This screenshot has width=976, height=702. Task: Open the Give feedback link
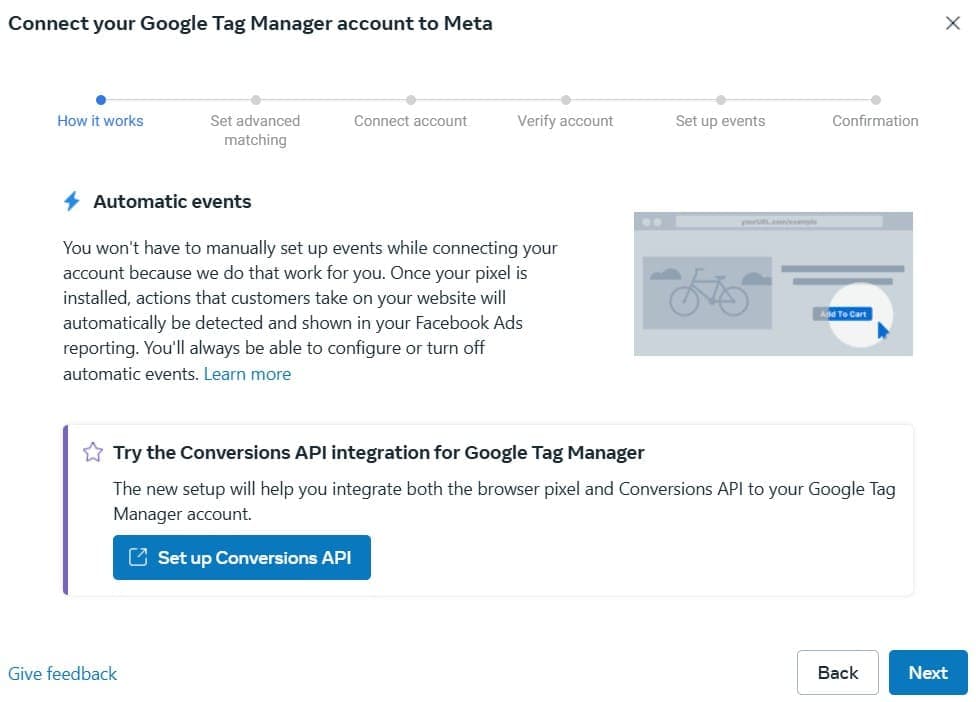coord(62,674)
